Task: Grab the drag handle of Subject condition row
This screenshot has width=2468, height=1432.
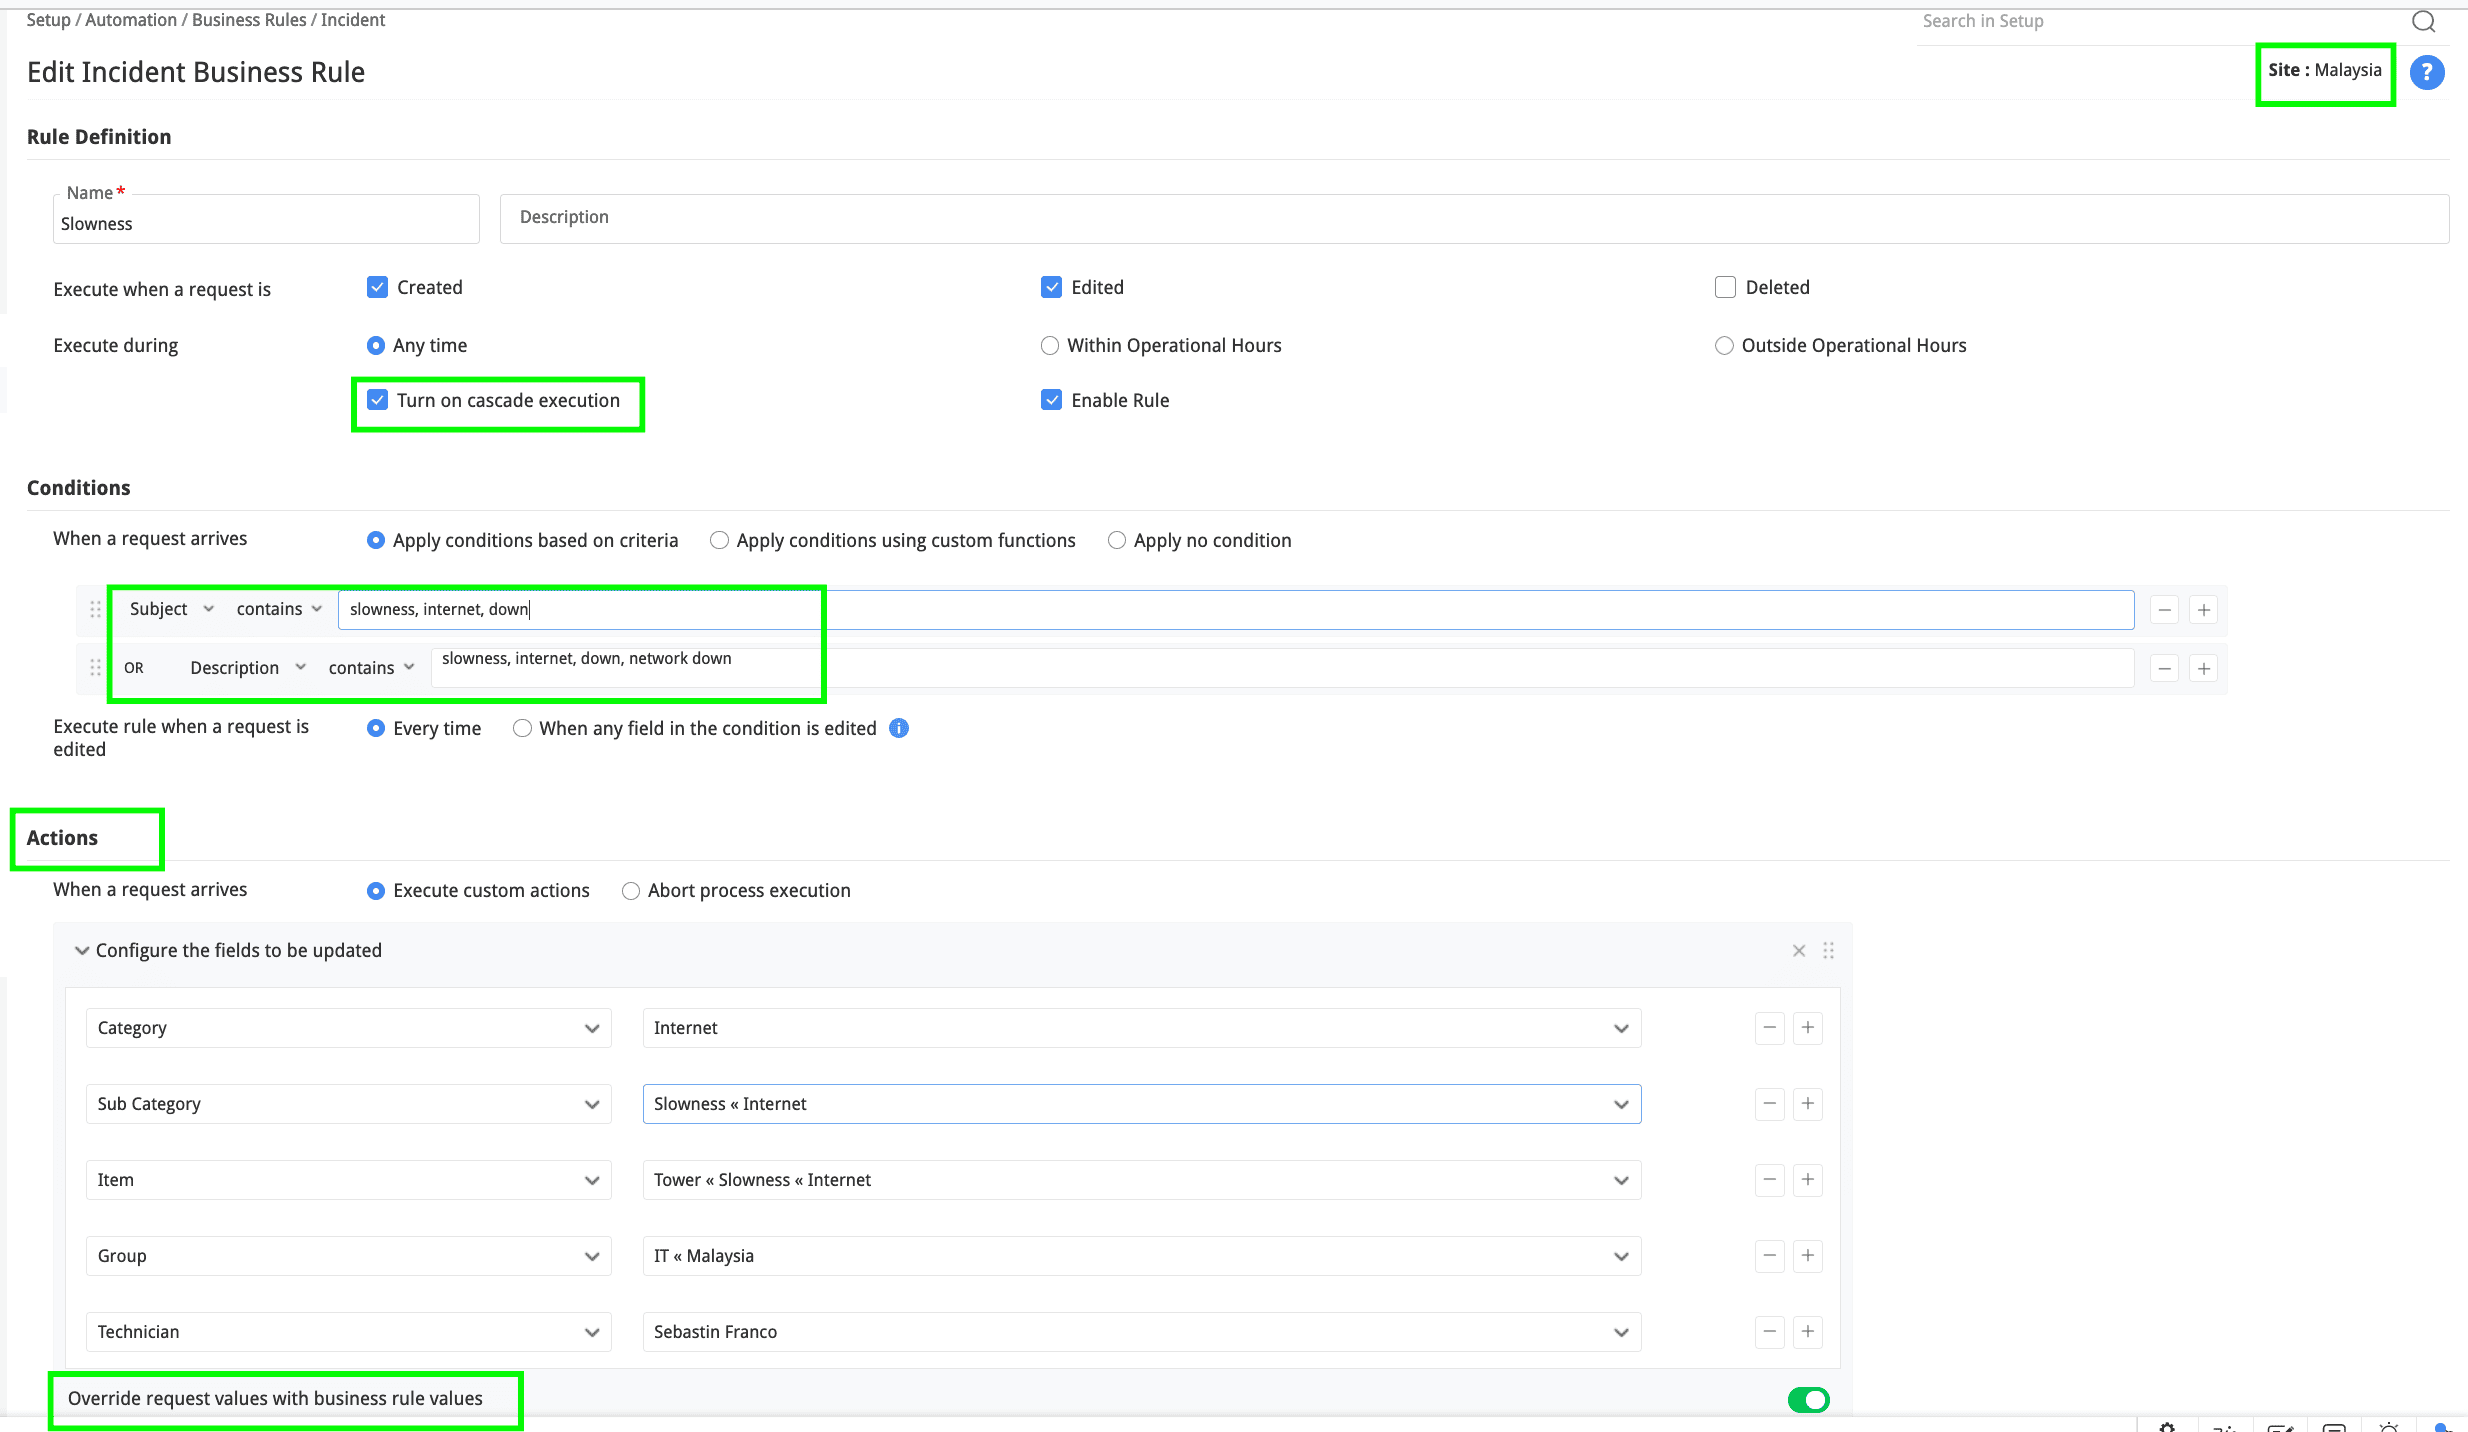Action: pyautogui.click(x=95, y=609)
